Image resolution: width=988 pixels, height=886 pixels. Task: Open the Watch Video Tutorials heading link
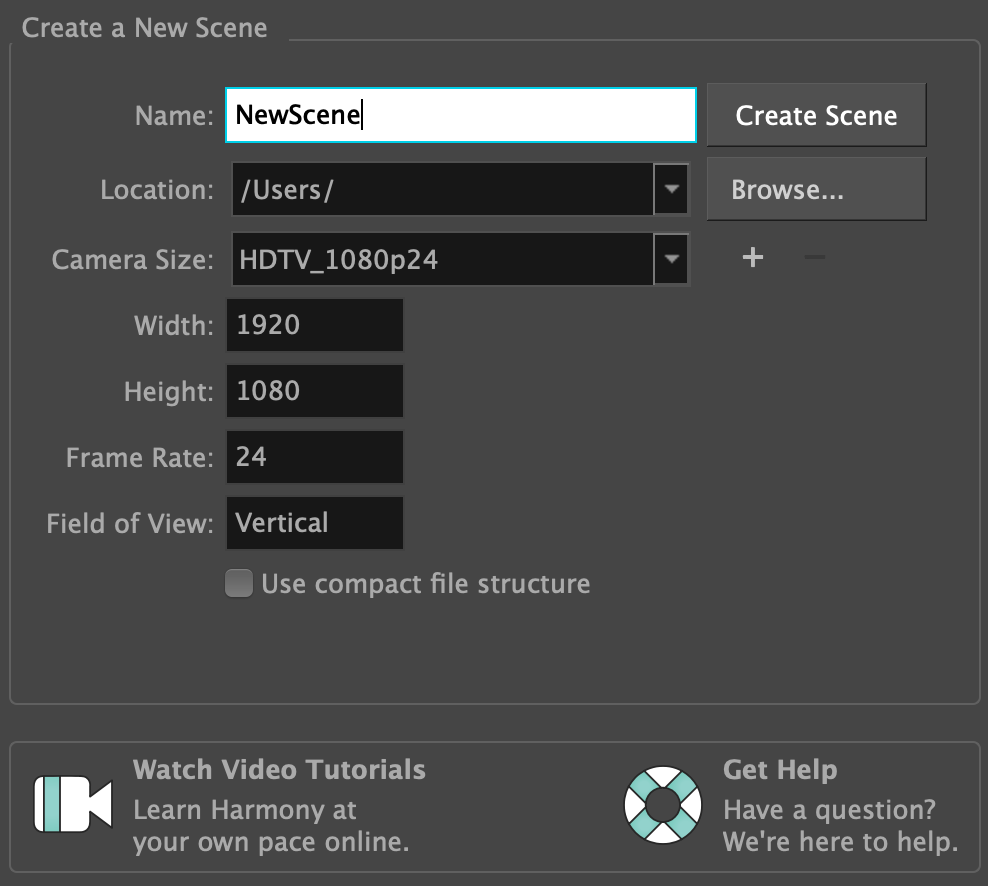coord(279,770)
